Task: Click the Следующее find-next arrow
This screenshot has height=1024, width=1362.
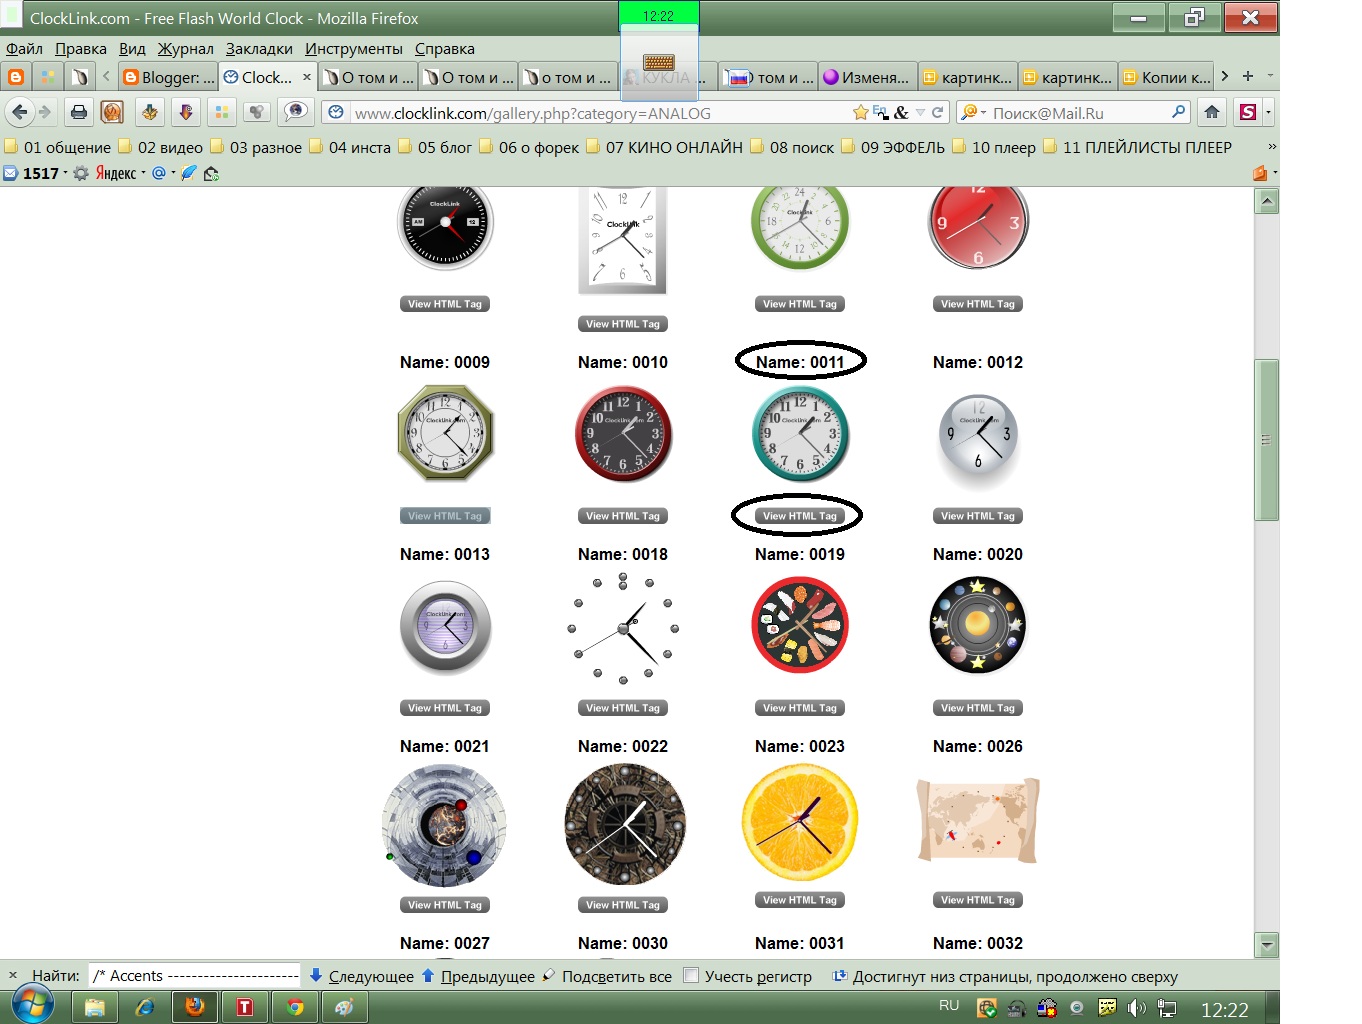Action: (361, 976)
